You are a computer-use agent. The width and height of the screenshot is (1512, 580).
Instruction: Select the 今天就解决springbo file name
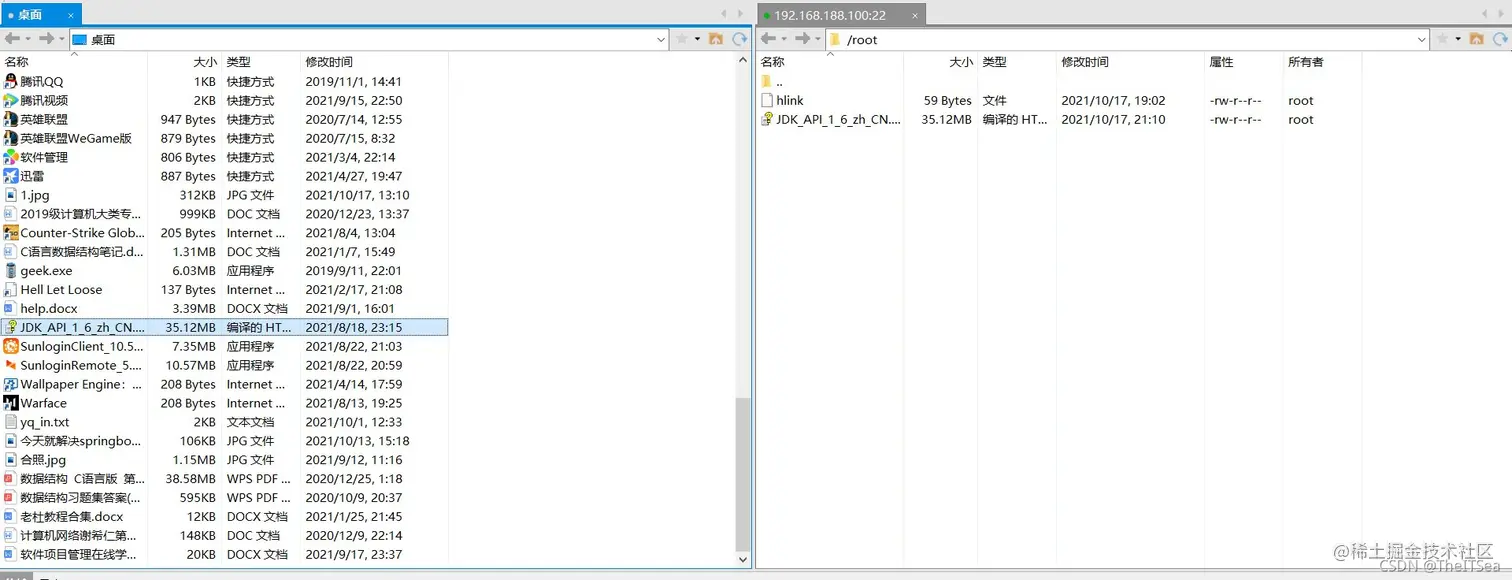pyautogui.click(x=81, y=442)
